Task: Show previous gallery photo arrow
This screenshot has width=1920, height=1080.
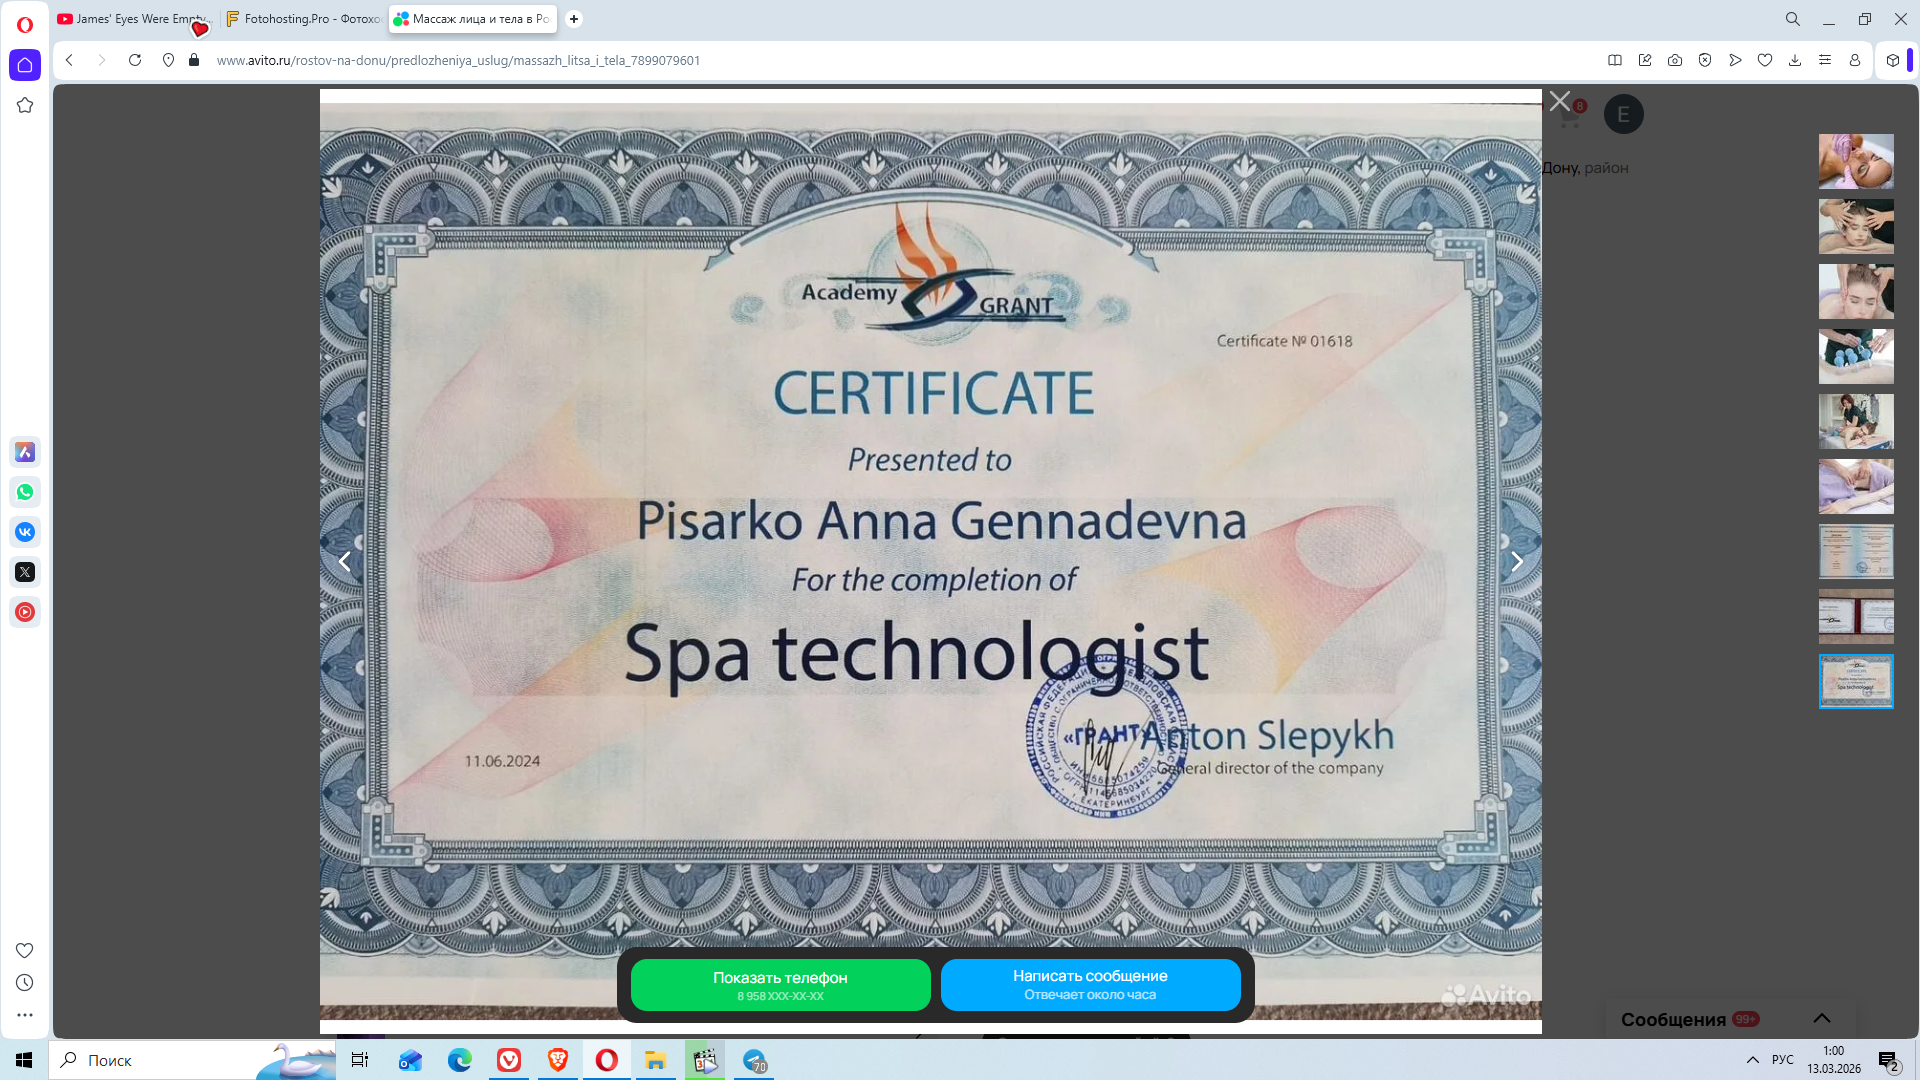Action: 345,562
